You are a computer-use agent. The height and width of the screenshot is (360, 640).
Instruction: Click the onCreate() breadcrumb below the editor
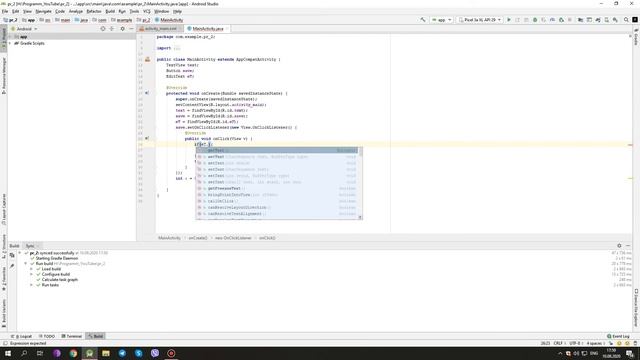click(198, 238)
